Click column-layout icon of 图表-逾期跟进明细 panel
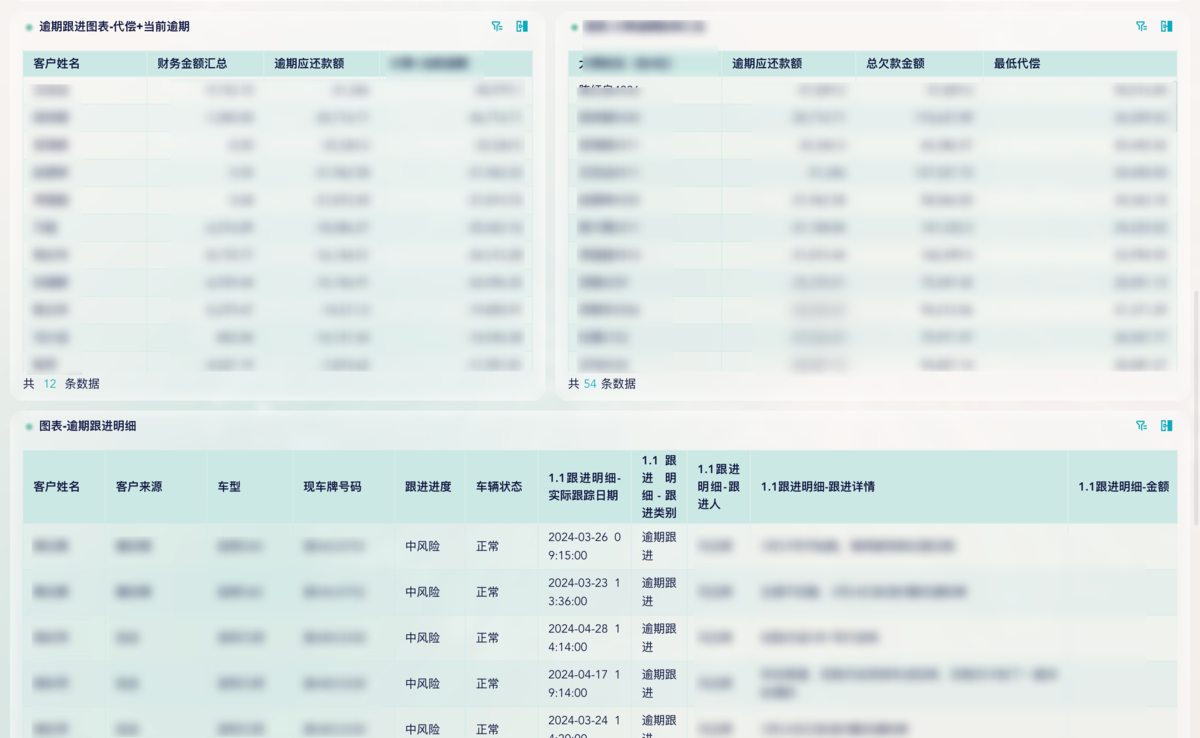The image size is (1200, 738). (x=1166, y=426)
